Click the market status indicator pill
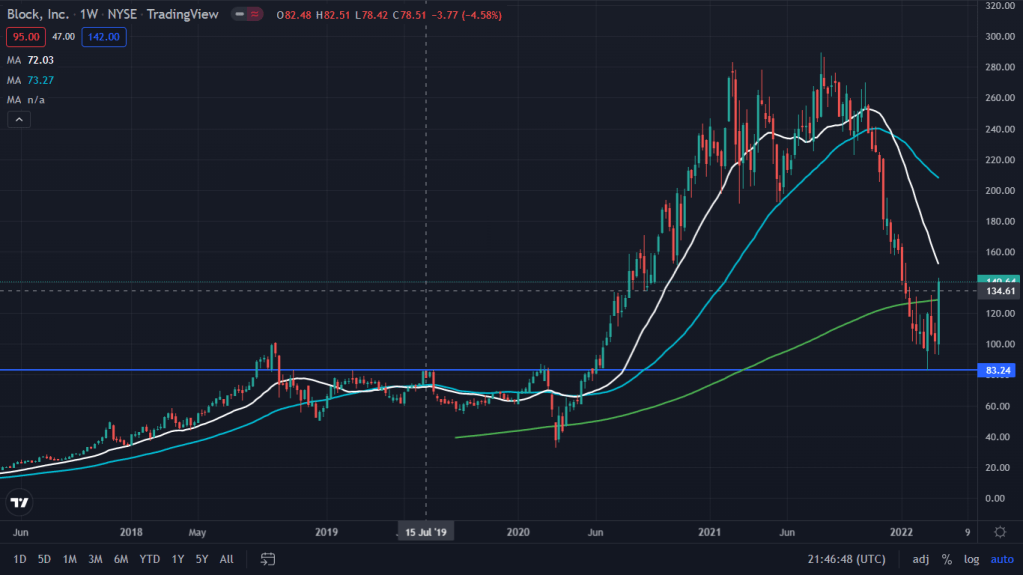 point(244,15)
